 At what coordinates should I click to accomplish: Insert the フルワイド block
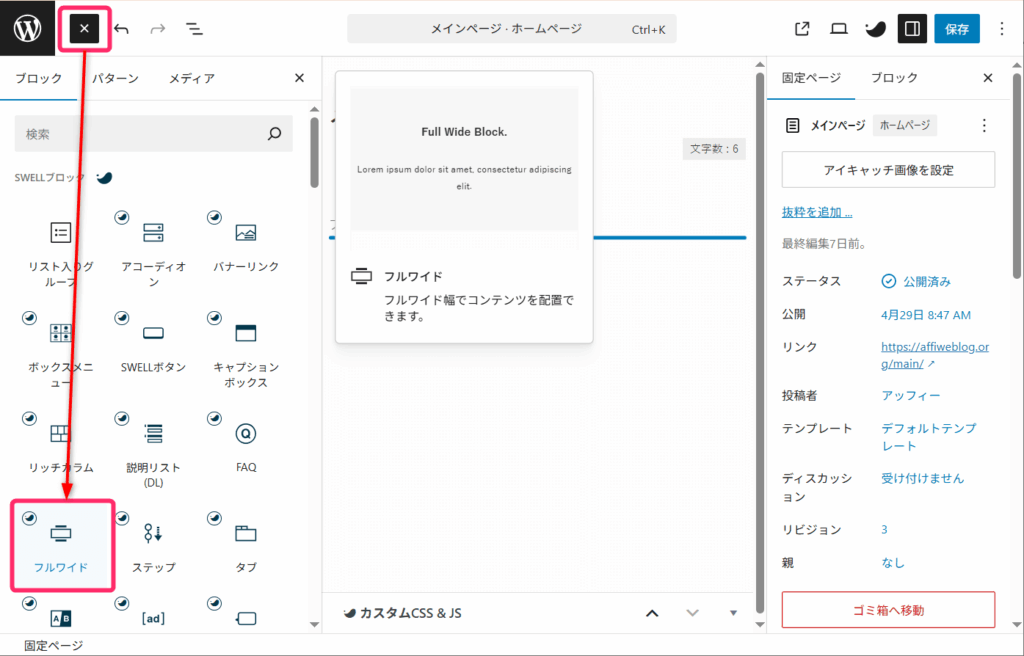pyautogui.click(x=62, y=546)
